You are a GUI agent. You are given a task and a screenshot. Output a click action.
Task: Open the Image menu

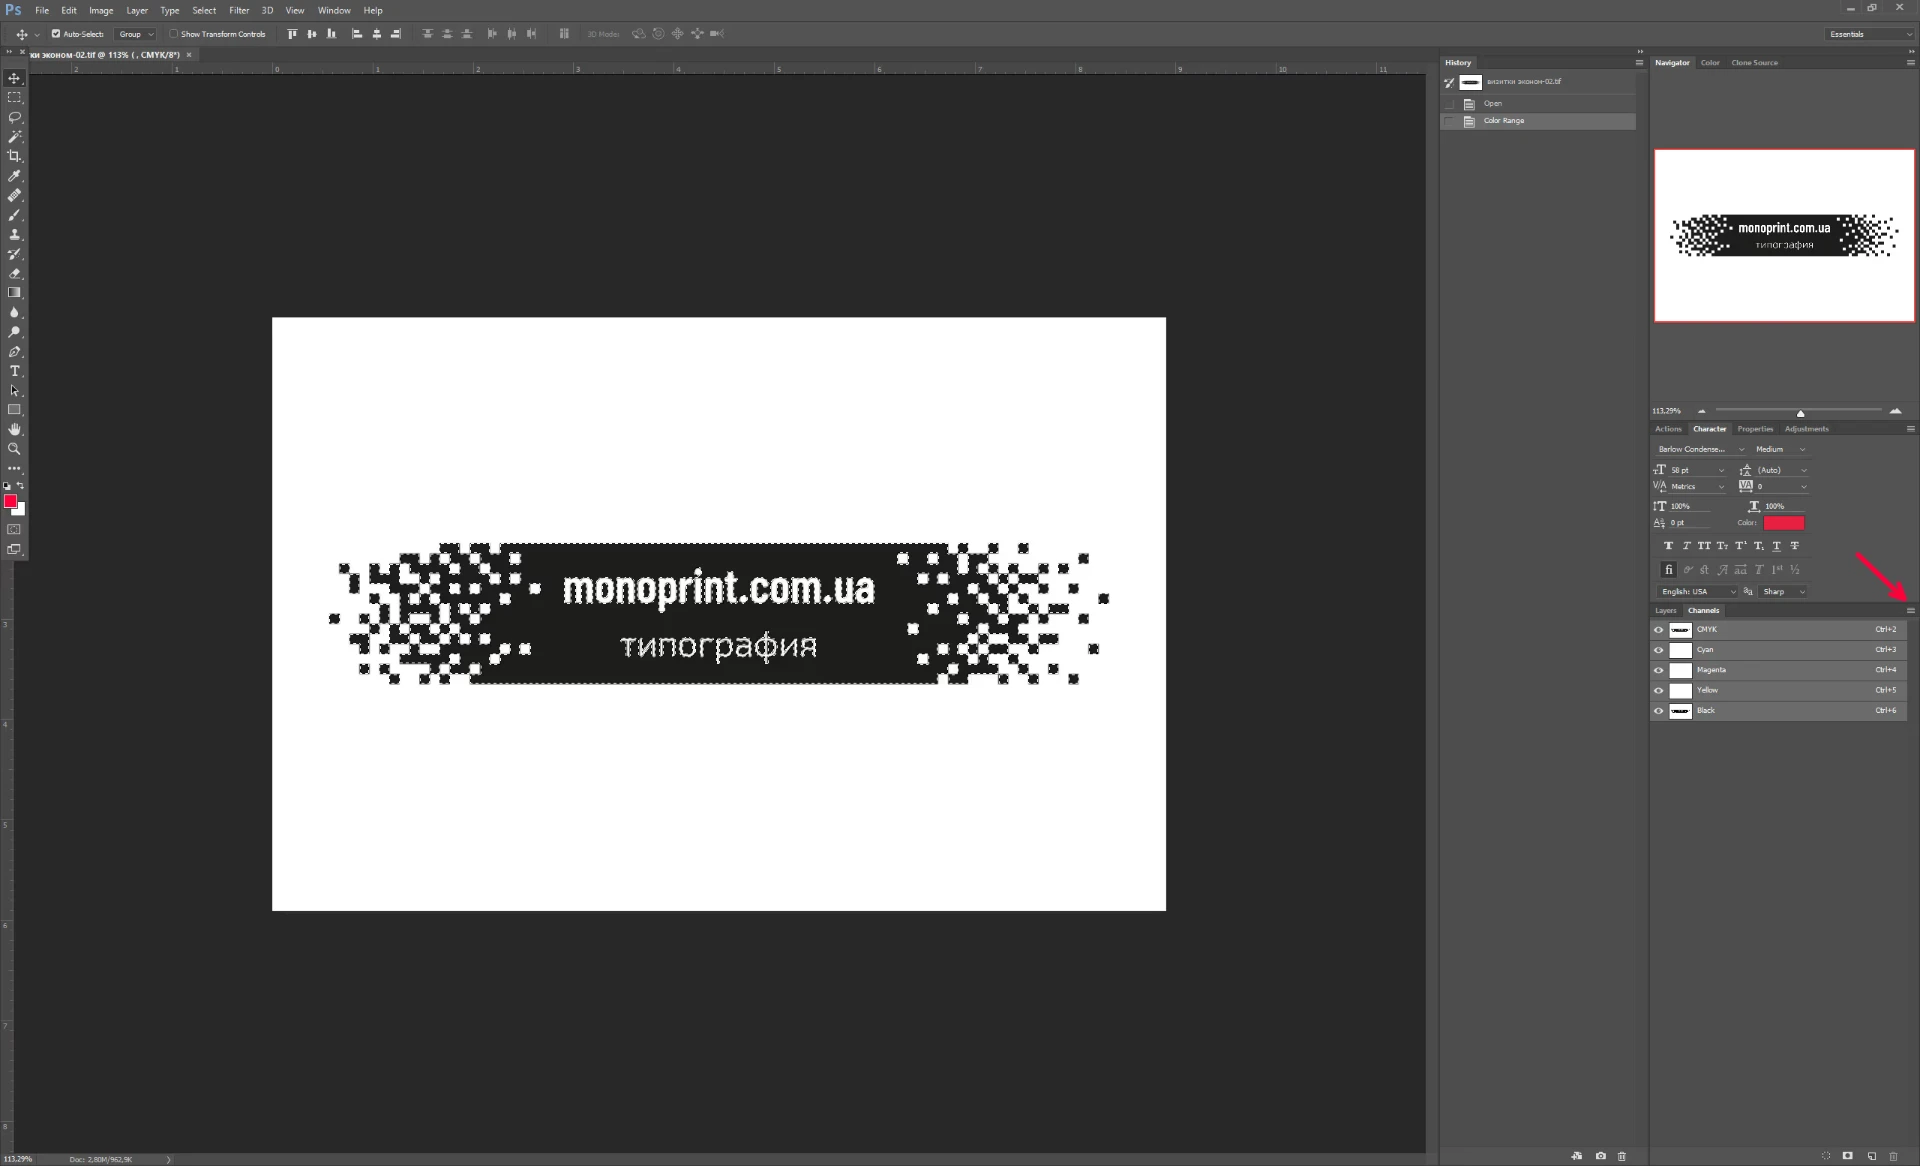tap(101, 10)
